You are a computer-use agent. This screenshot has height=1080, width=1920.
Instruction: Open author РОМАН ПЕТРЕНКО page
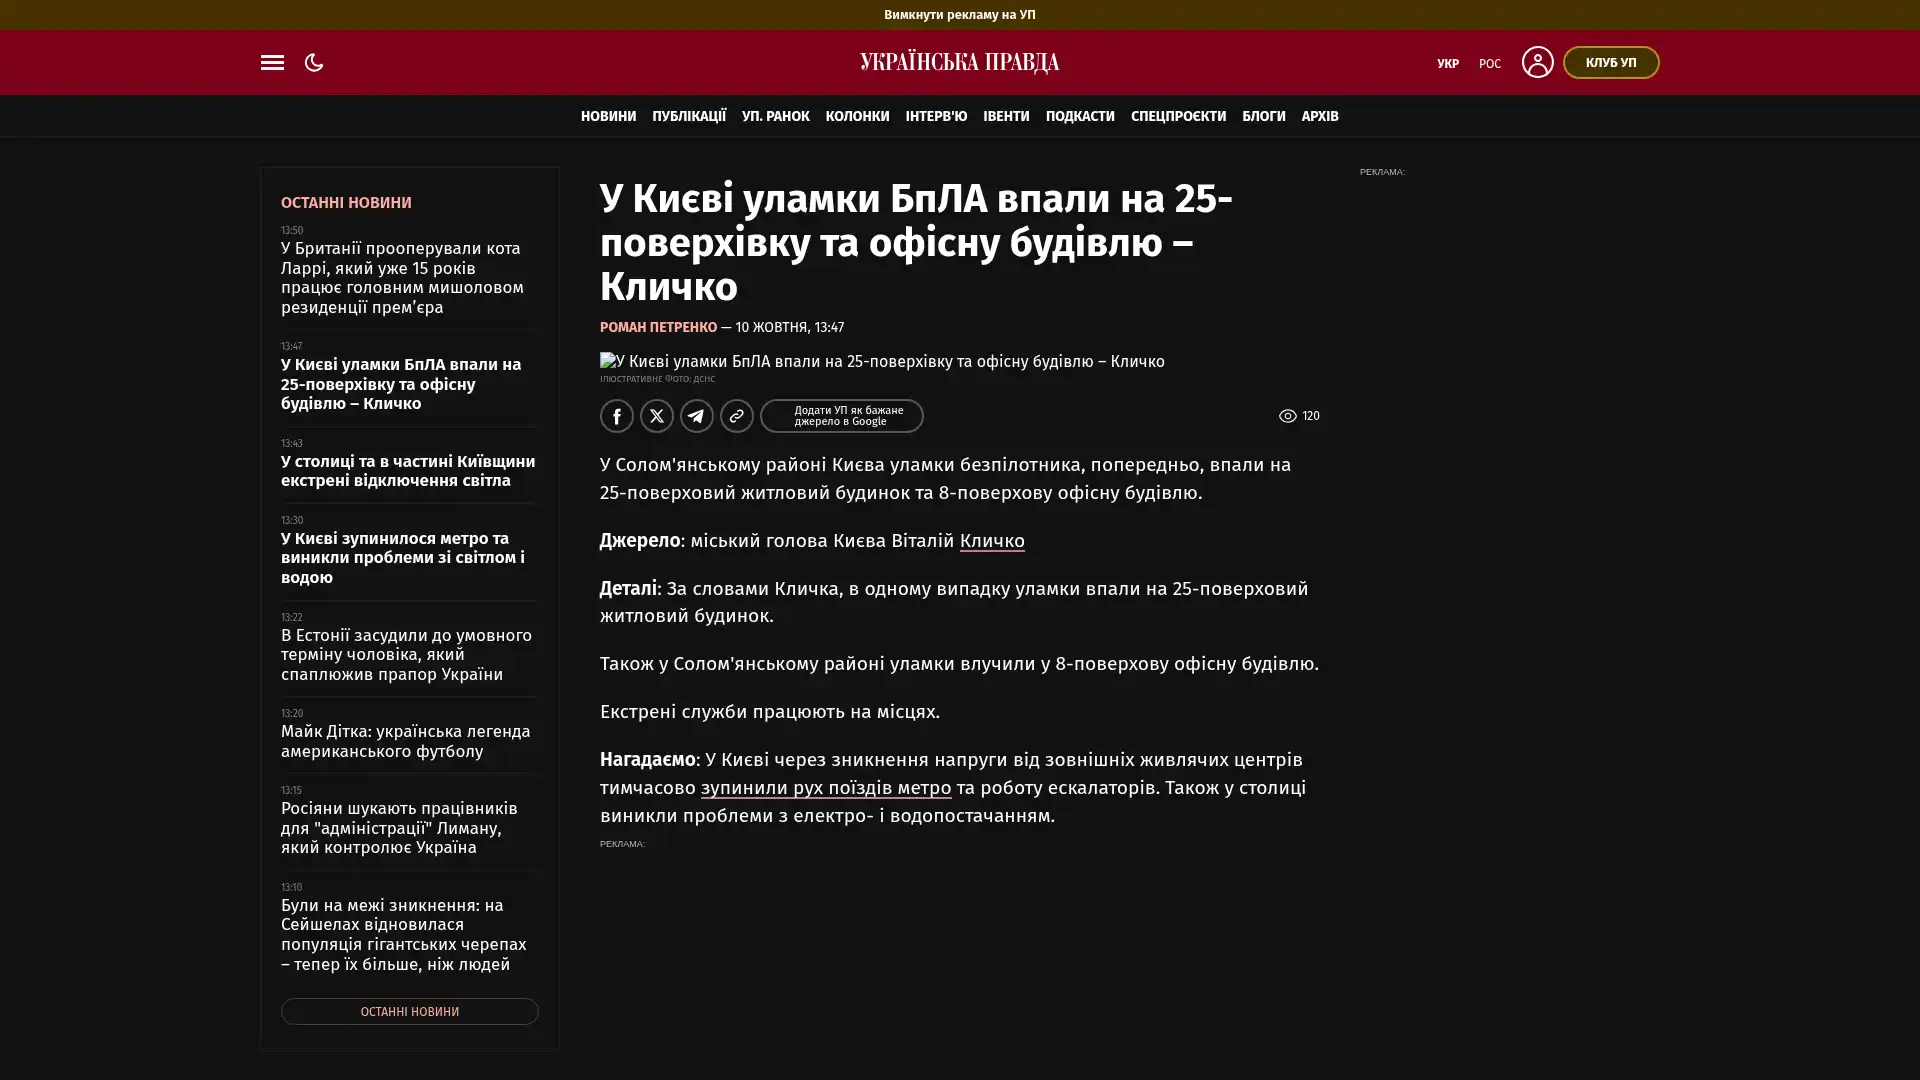click(658, 327)
